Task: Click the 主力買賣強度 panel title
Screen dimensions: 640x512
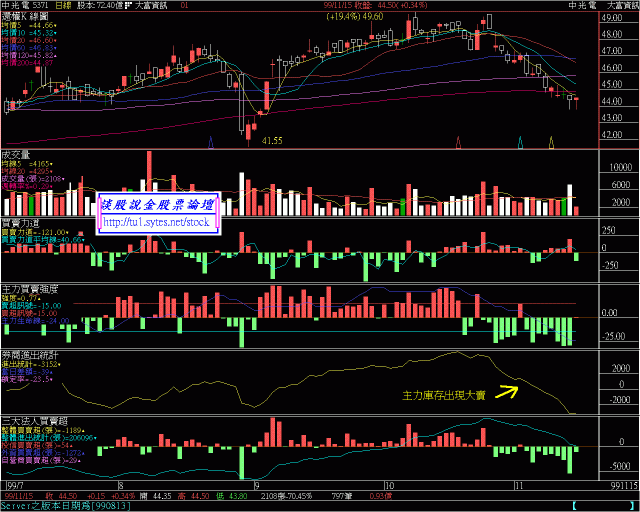Action: click(30, 289)
